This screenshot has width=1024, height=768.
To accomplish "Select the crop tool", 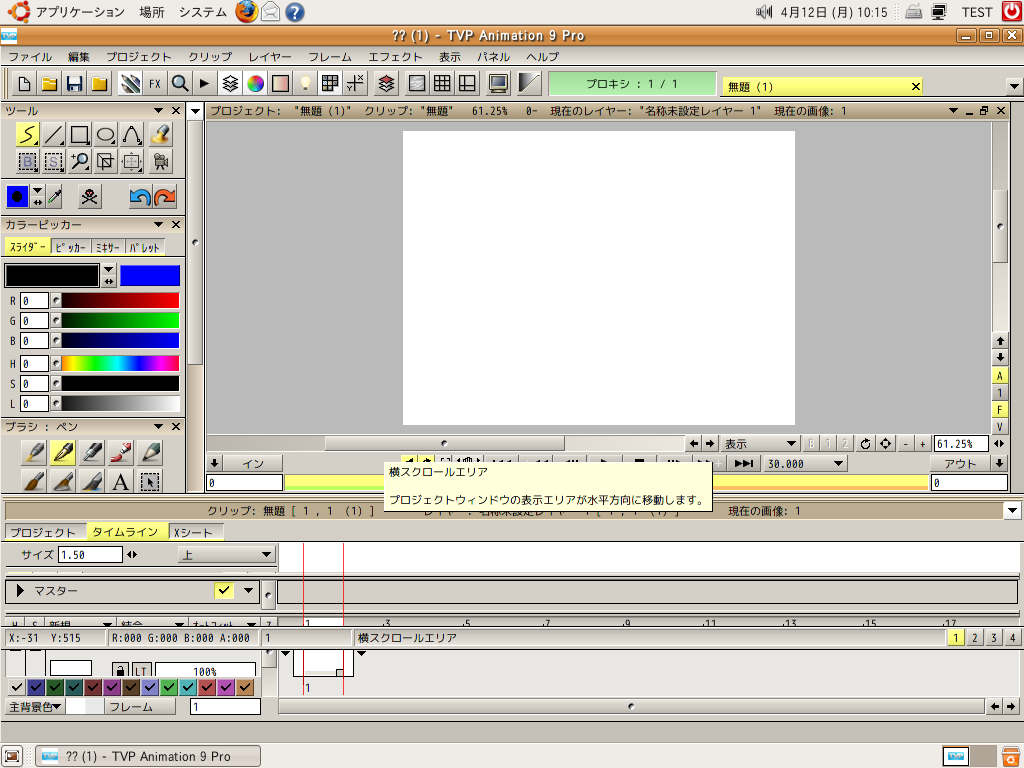I will [106, 161].
